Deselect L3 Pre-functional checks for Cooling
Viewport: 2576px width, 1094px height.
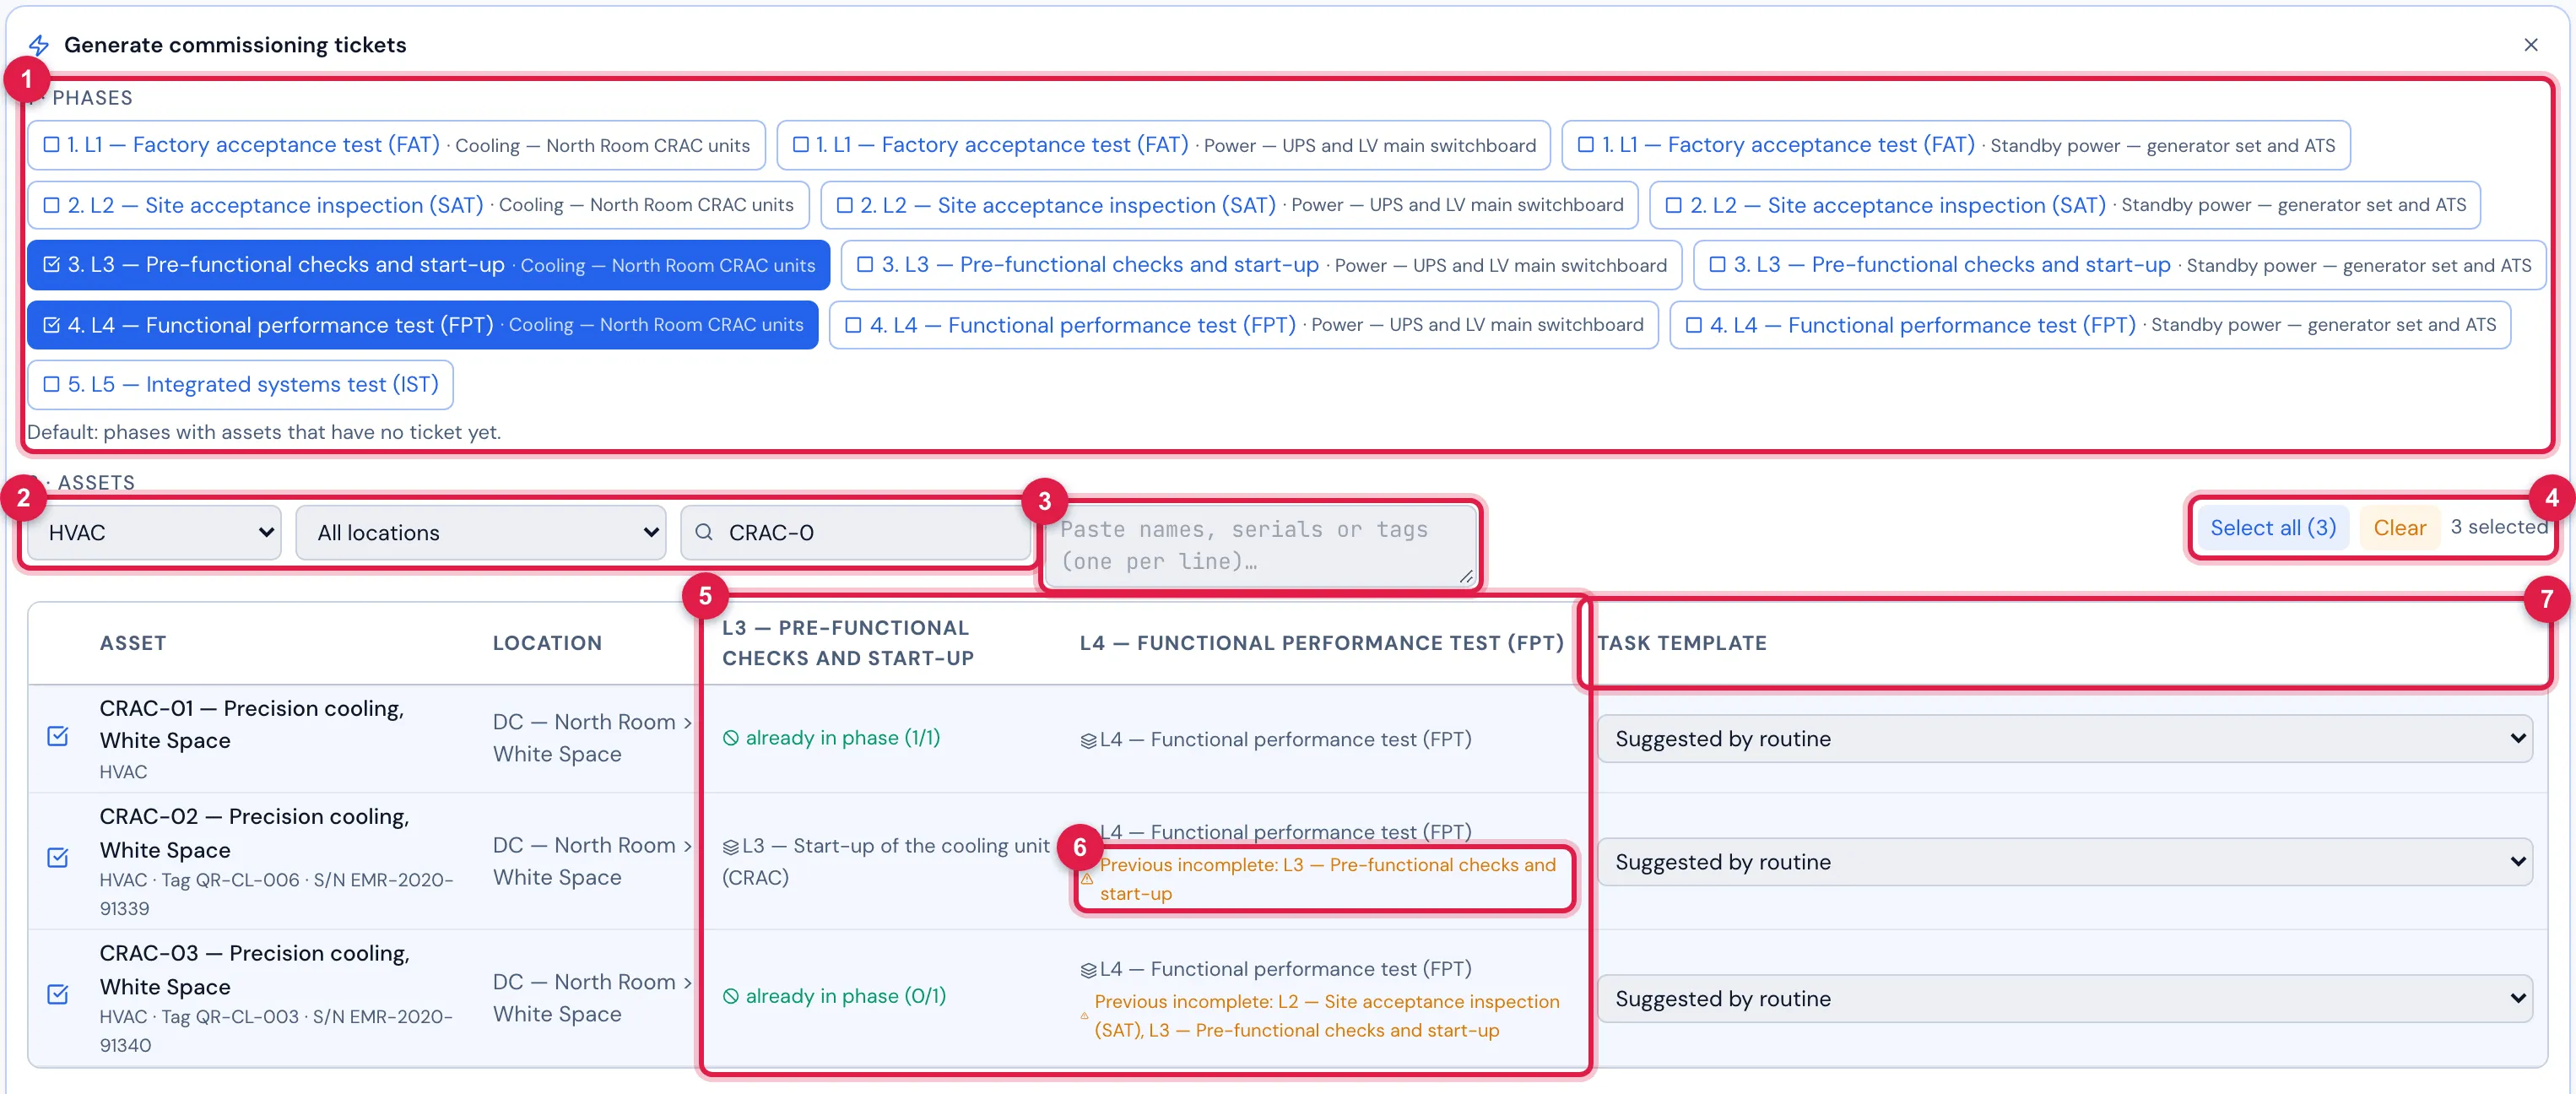coord(428,265)
